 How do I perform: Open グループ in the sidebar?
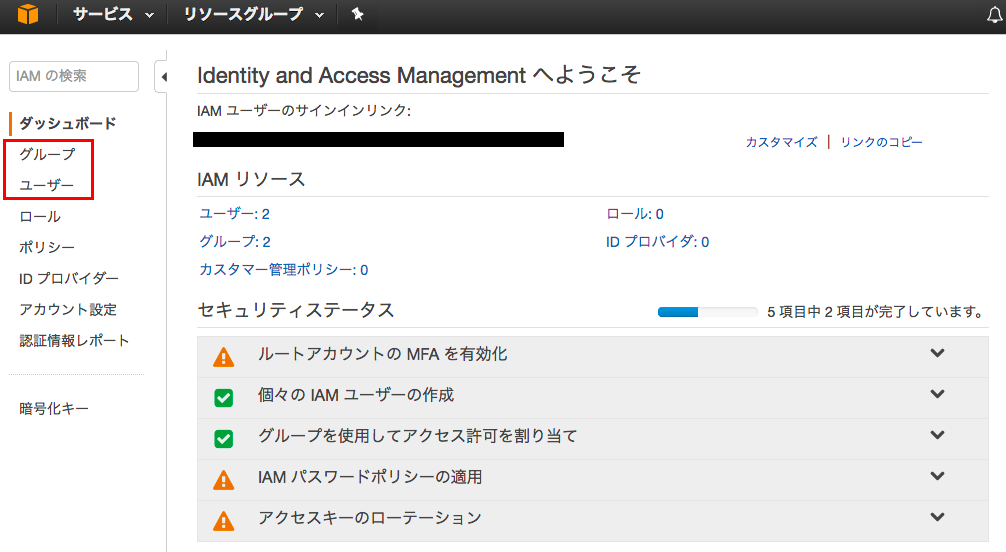(x=47, y=154)
